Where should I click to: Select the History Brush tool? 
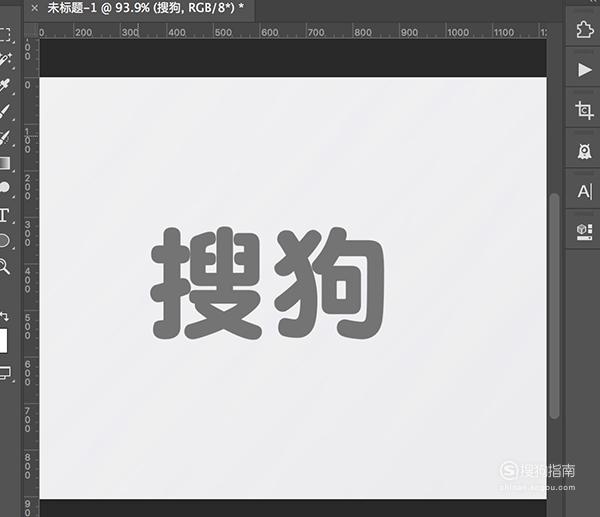[5, 138]
